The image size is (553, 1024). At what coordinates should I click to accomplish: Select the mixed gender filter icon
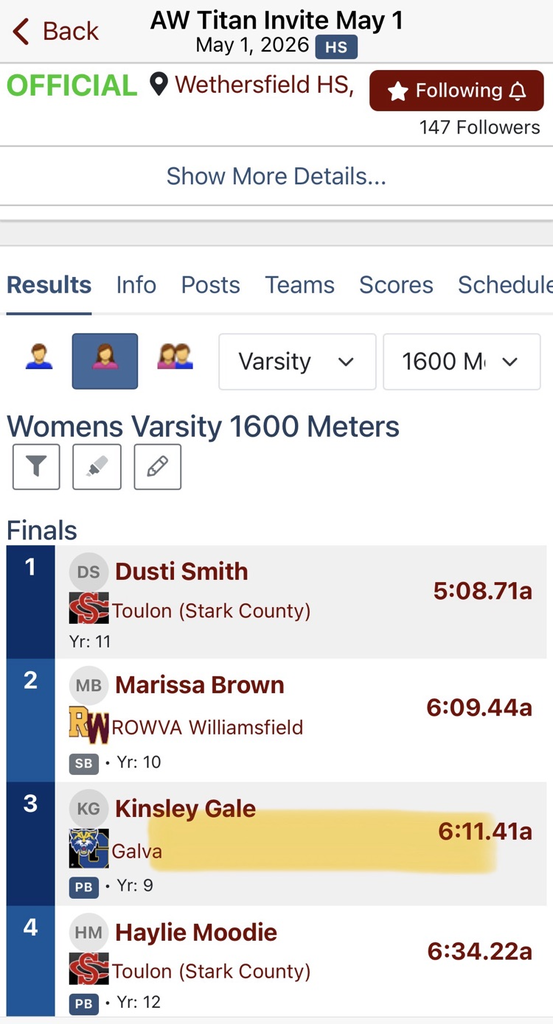[x=175, y=357]
